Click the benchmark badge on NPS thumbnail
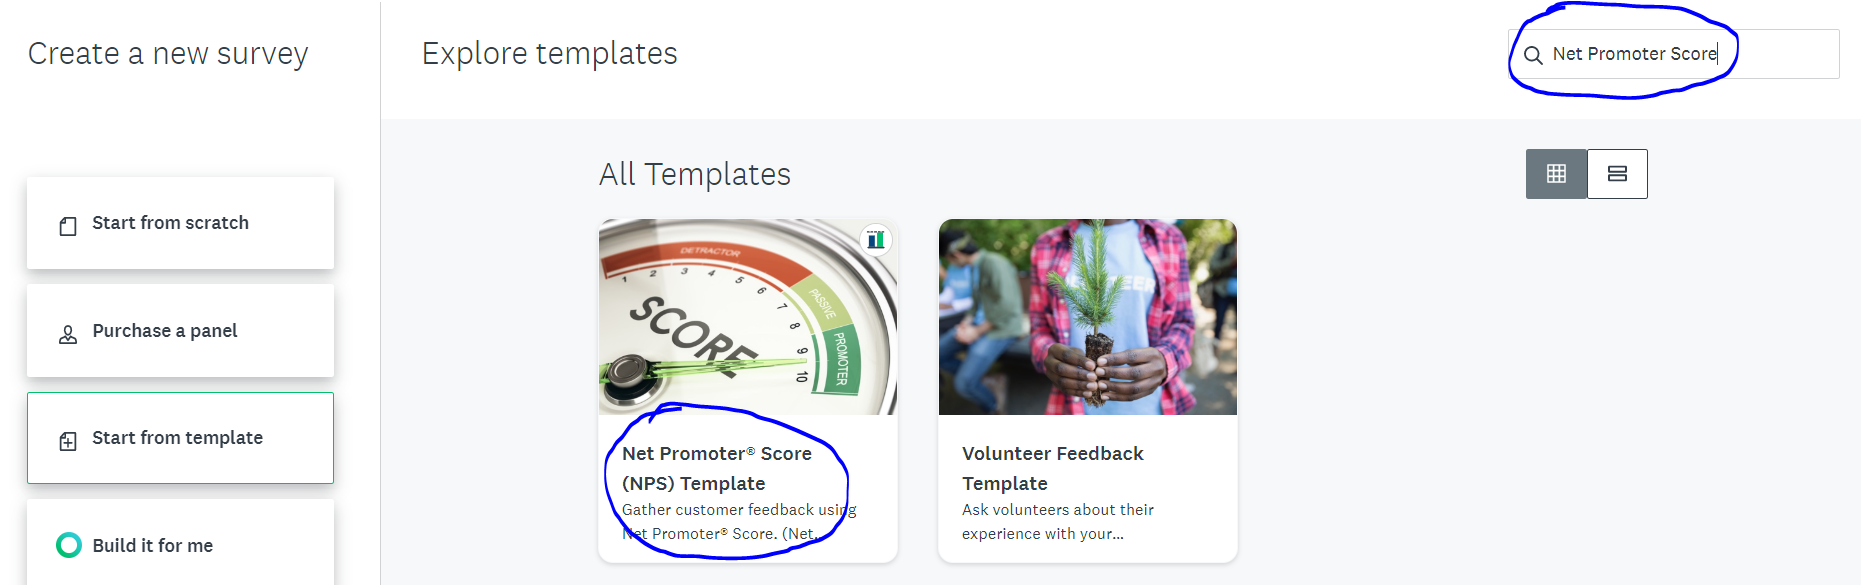The image size is (1861, 585). 876,240
